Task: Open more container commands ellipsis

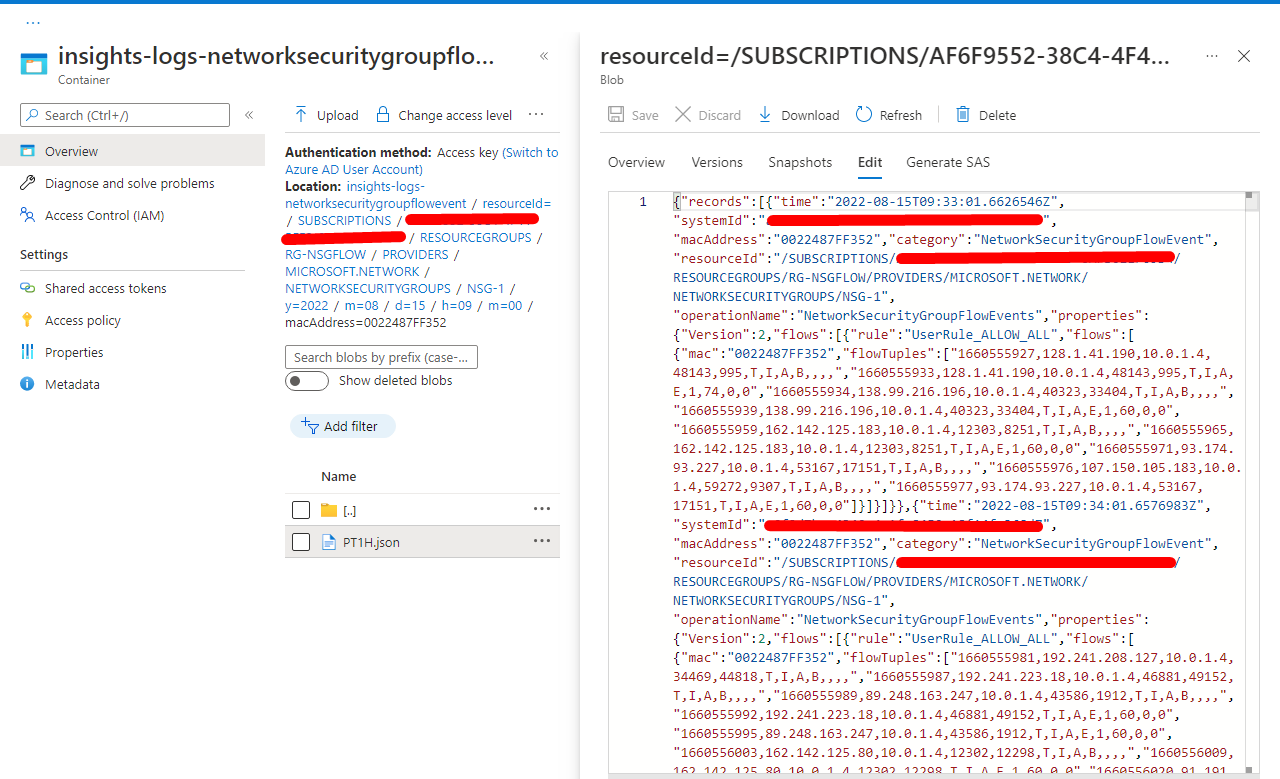Action: 536,115
